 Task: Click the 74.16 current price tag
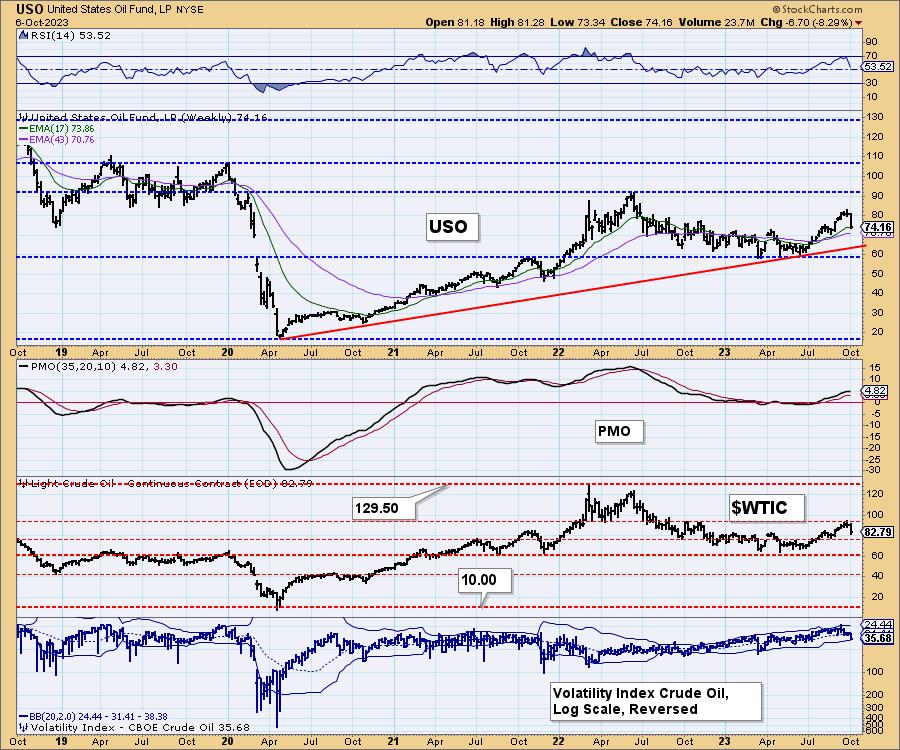click(878, 227)
